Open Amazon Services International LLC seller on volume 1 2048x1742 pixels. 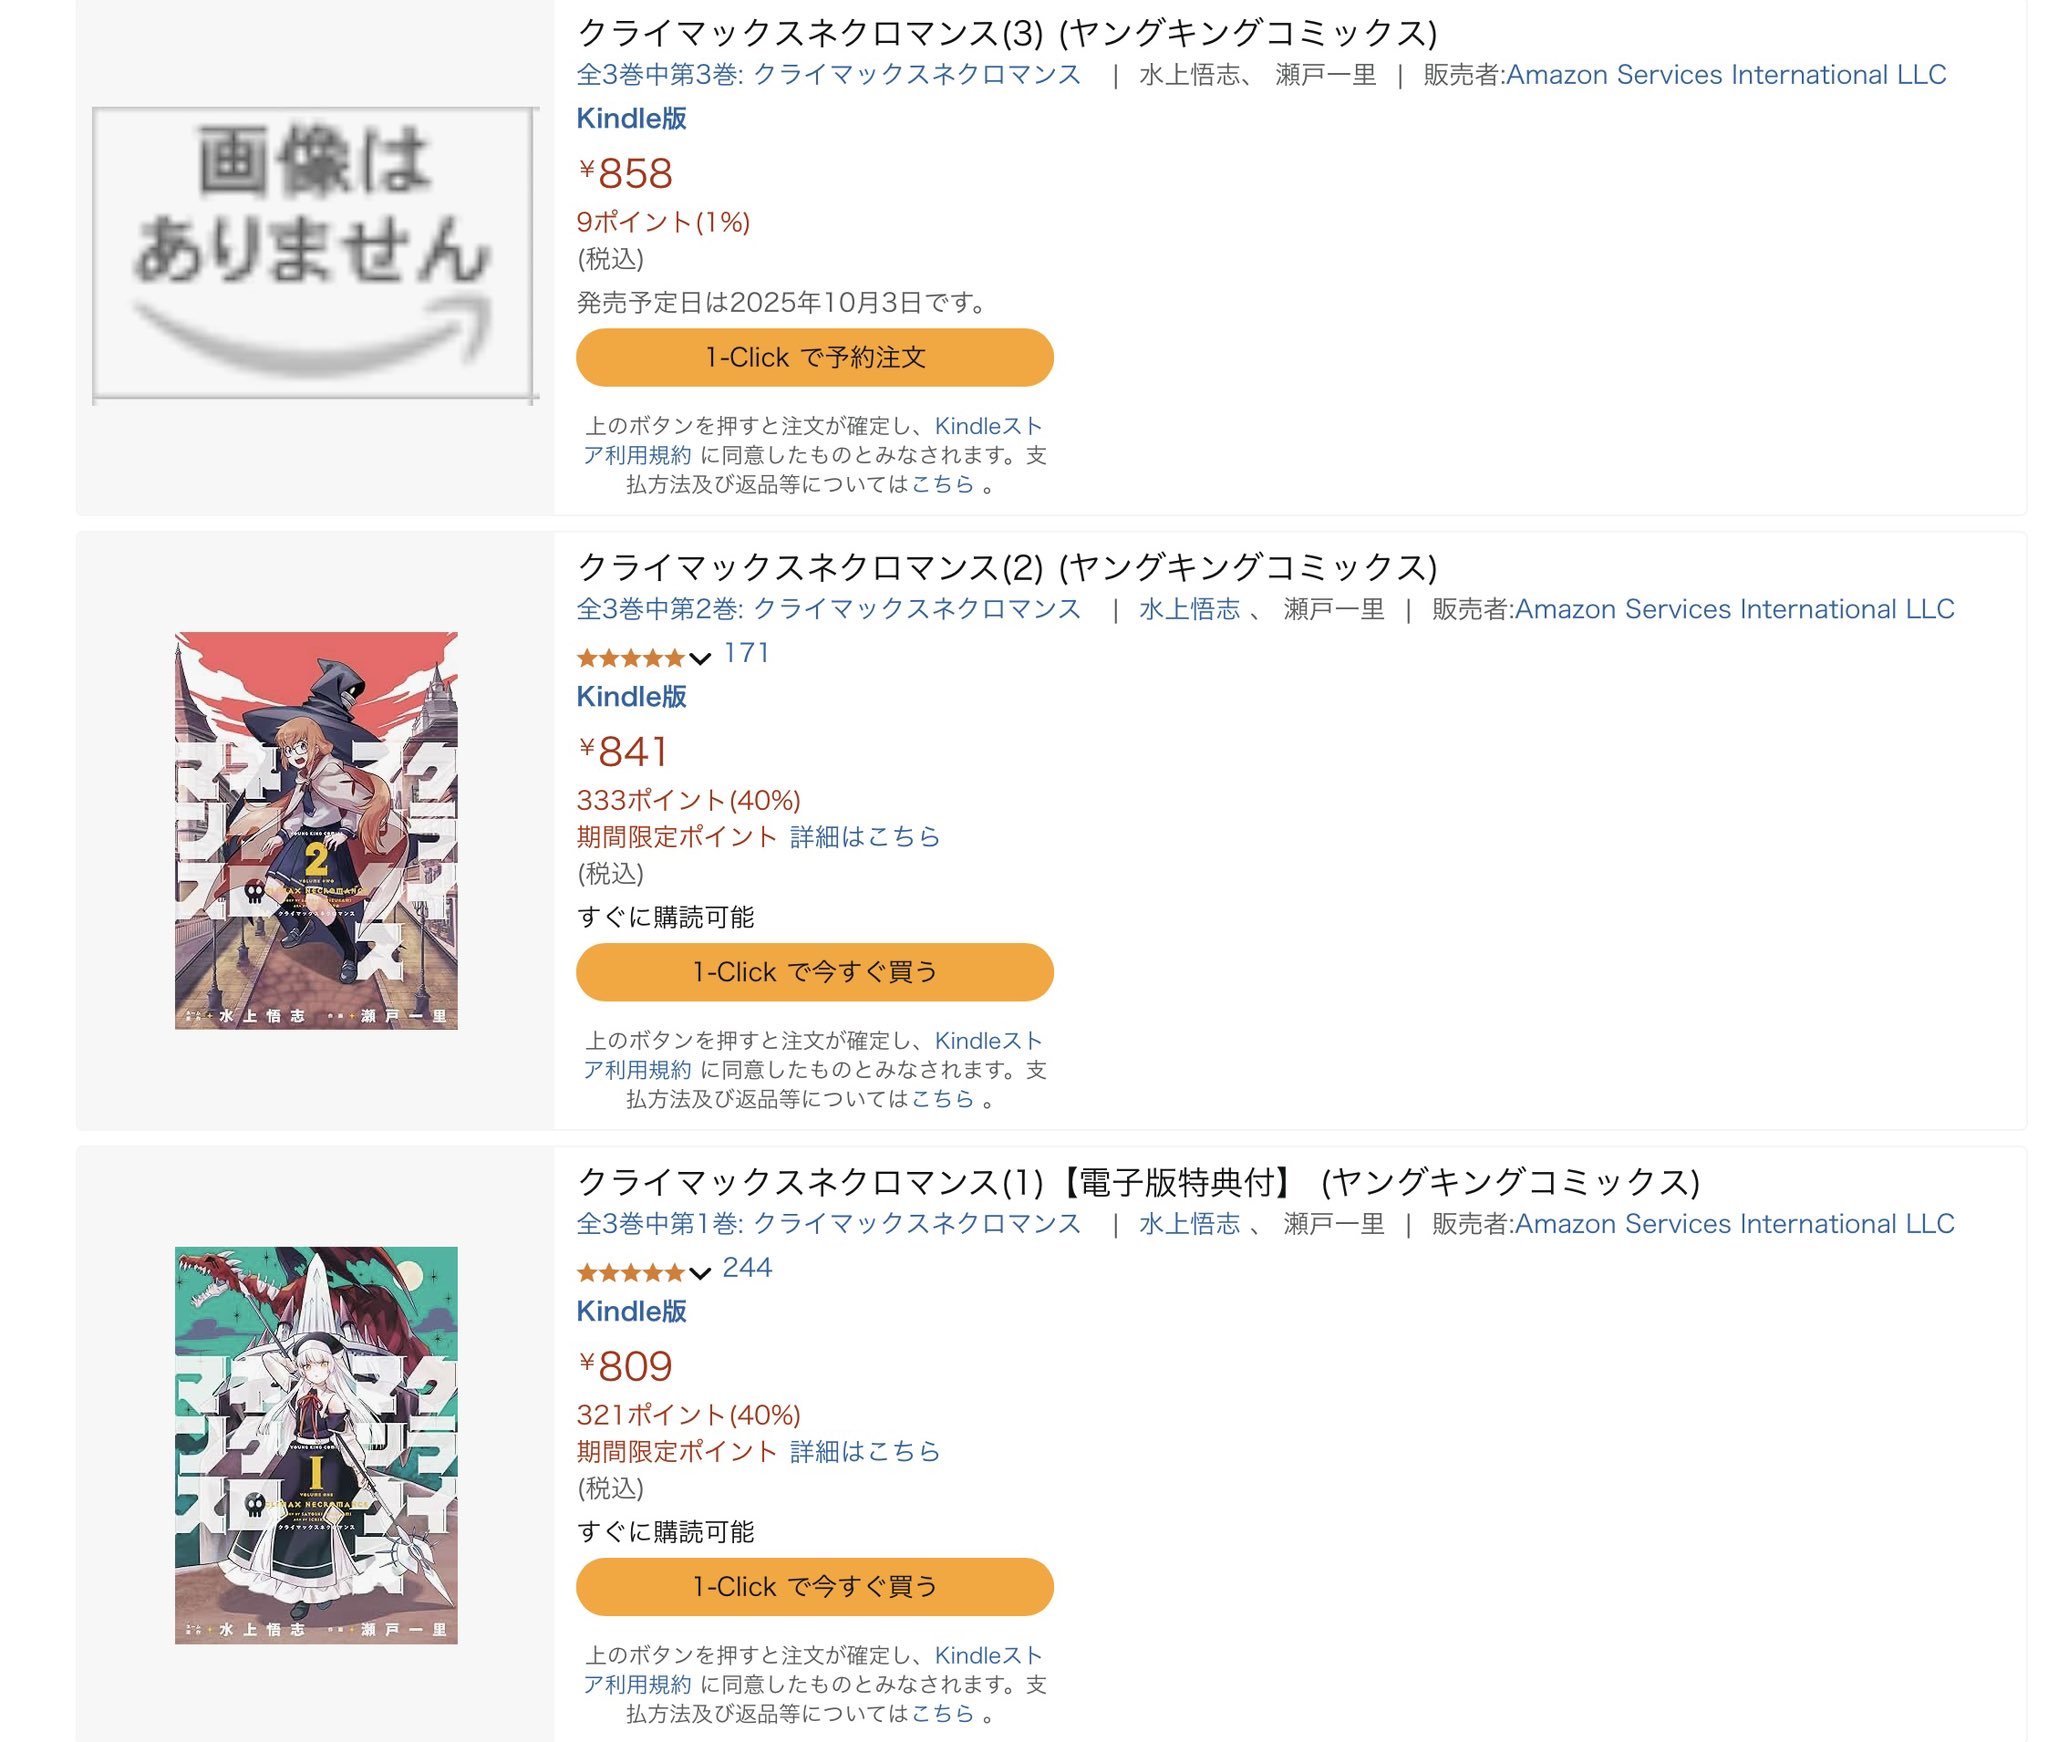coord(1735,1224)
